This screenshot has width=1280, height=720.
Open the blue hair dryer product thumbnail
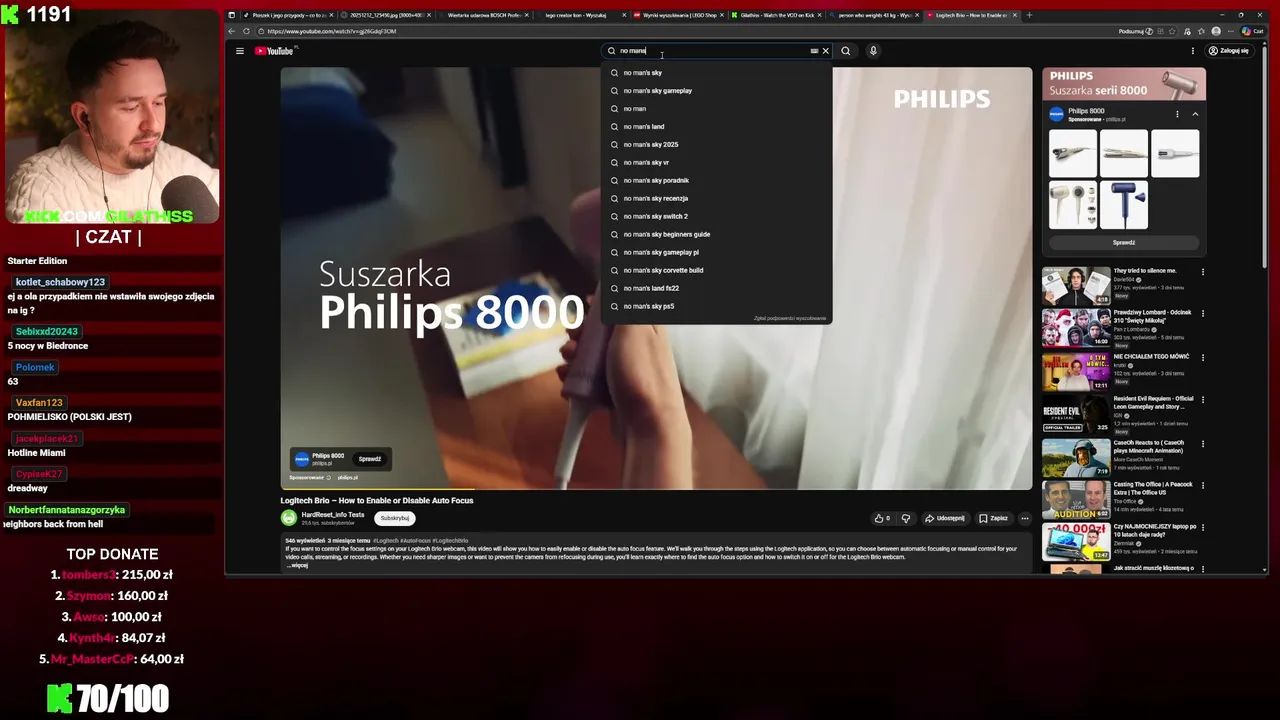(1124, 206)
